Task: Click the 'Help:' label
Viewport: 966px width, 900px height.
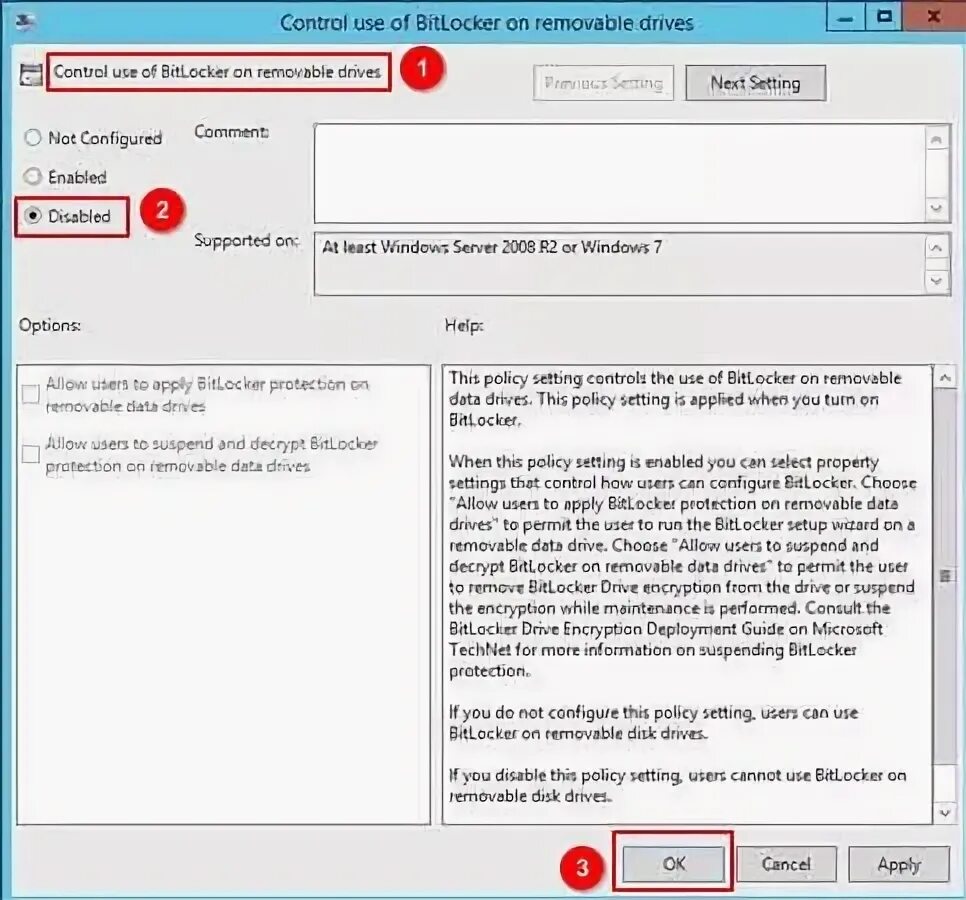Action: (x=464, y=325)
